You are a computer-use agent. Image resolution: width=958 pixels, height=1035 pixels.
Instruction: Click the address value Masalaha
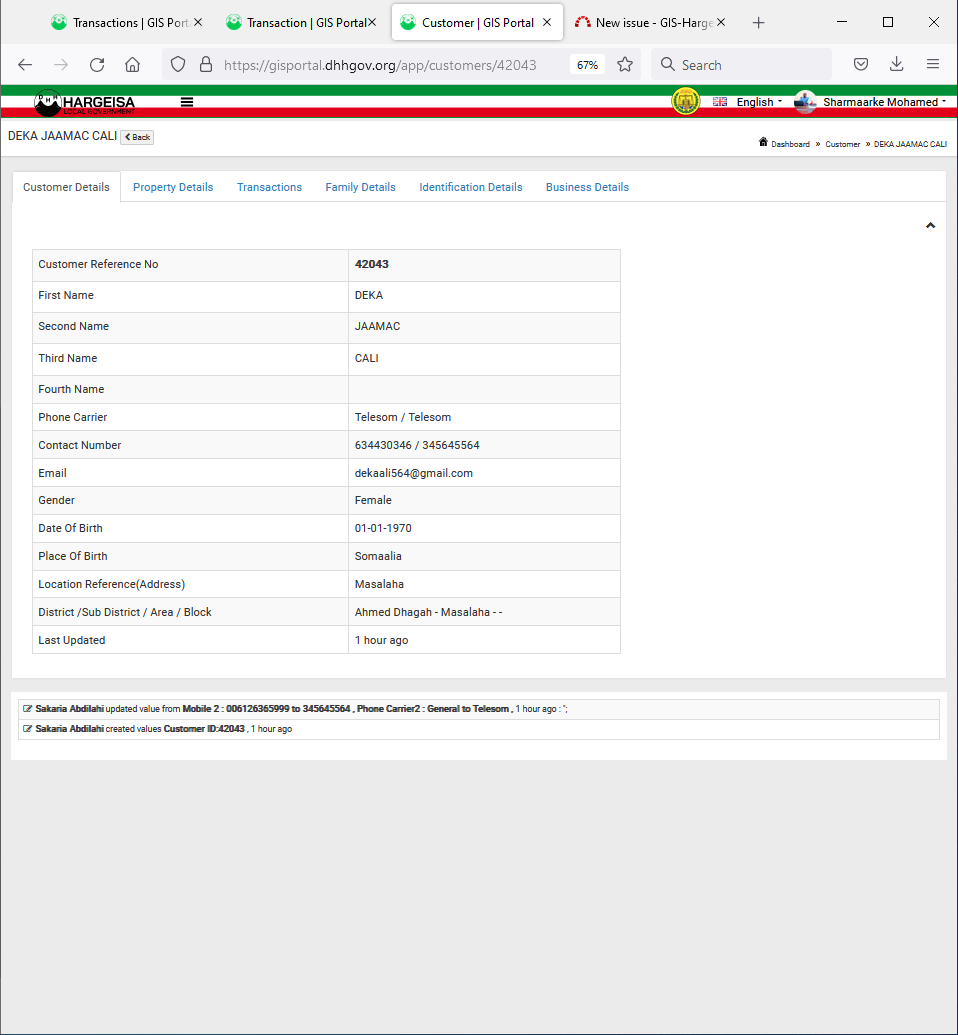(379, 584)
